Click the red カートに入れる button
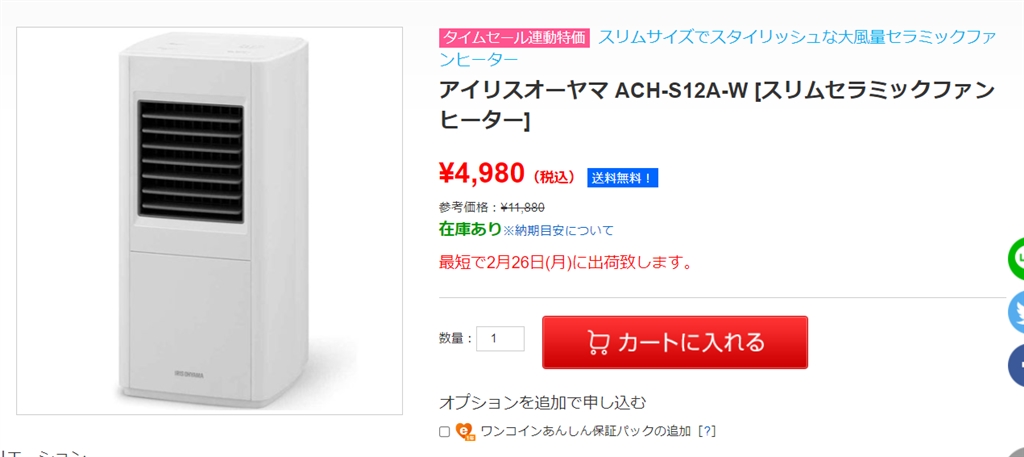This screenshot has height=457, width=1024. [675, 342]
